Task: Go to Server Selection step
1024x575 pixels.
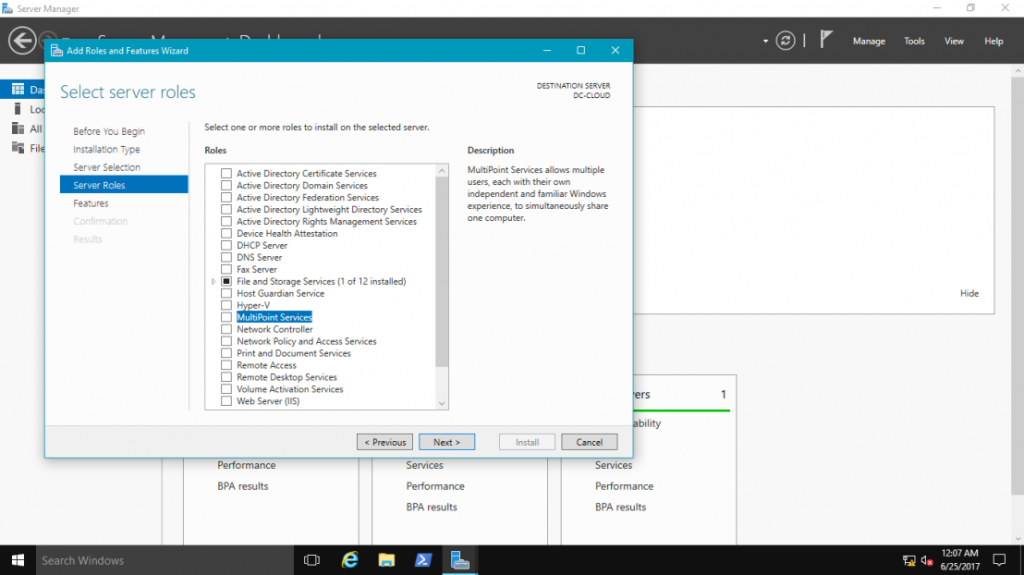Action: [106, 167]
